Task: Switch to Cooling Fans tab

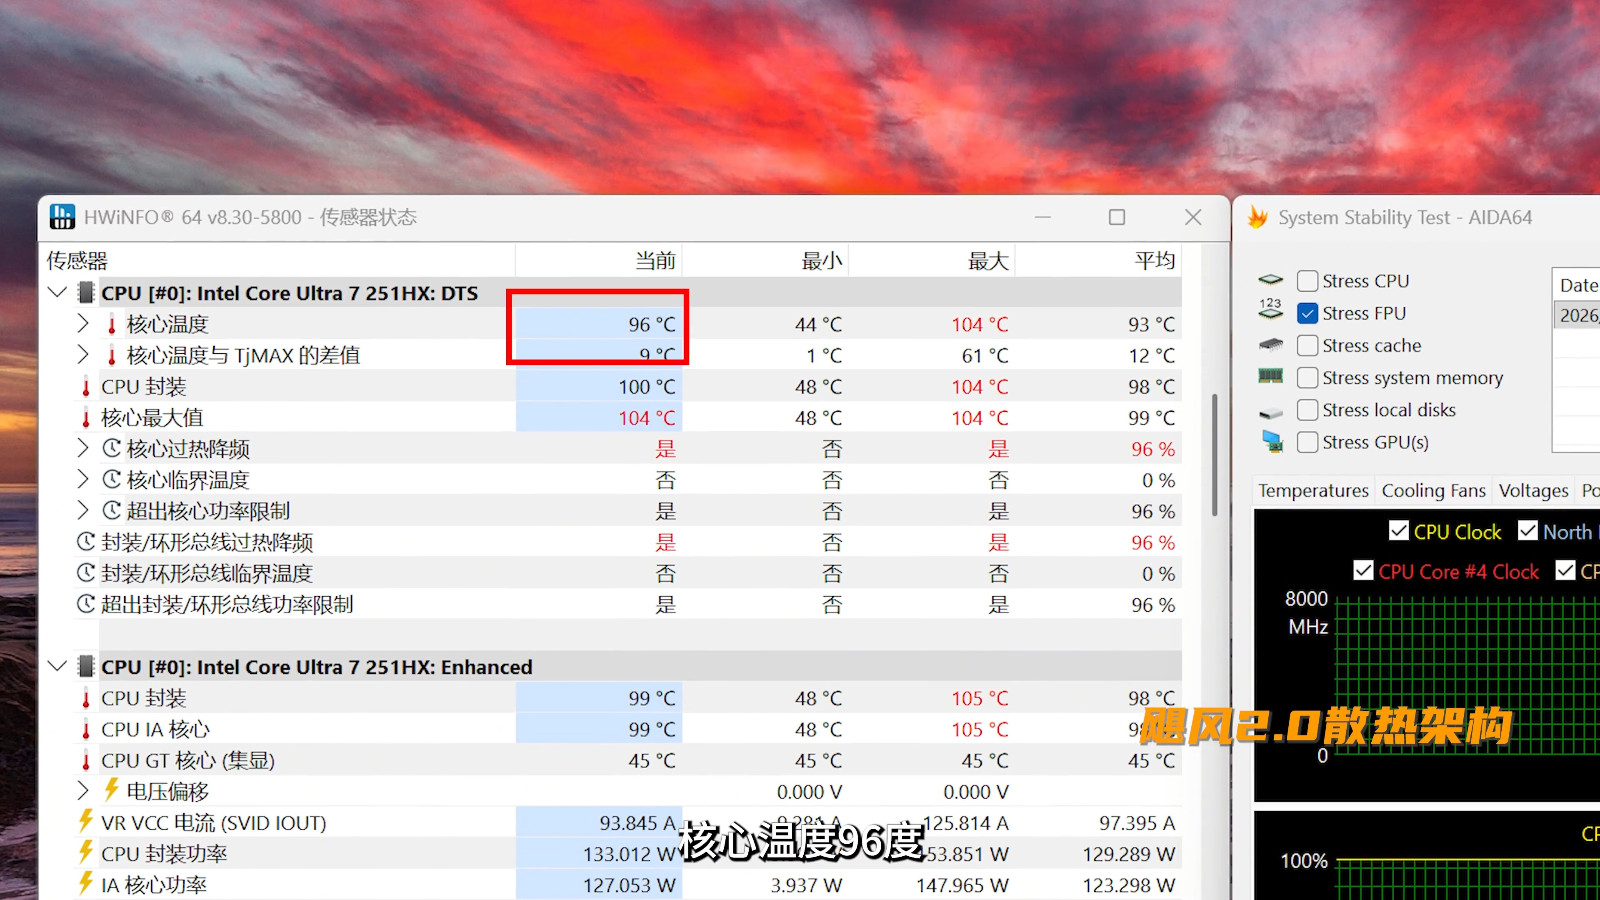Action: (1433, 490)
